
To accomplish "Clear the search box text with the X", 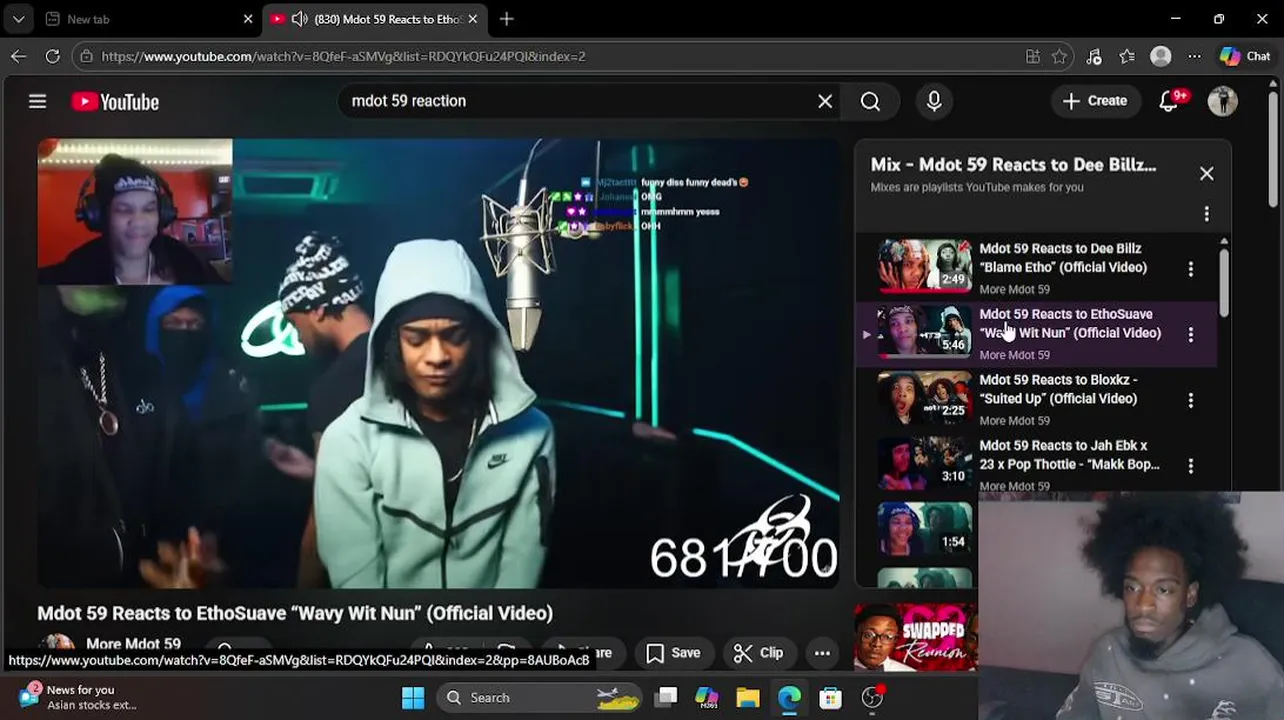I will pos(825,101).
